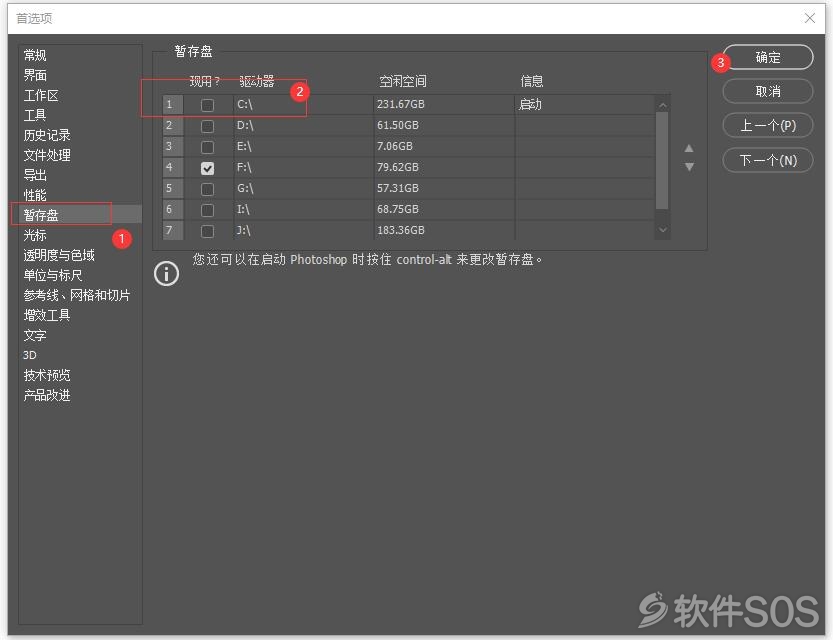The height and width of the screenshot is (640, 833).
Task: Move selected scratch disk up with arrow
Action: [x=689, y=148]
